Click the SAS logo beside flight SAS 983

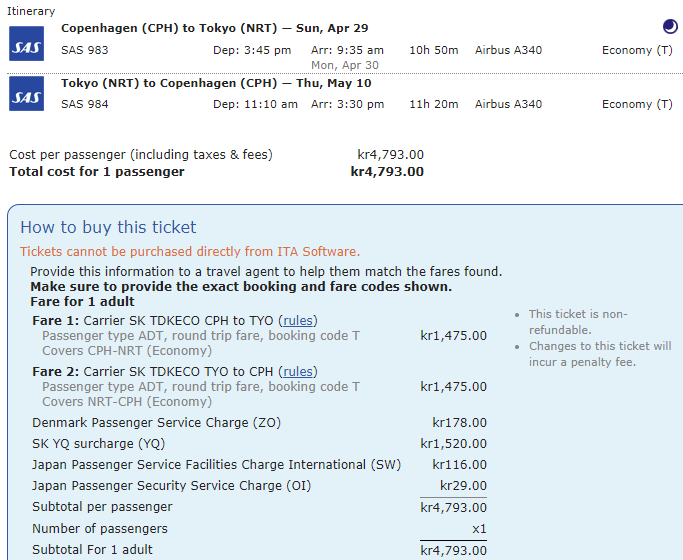26,42
